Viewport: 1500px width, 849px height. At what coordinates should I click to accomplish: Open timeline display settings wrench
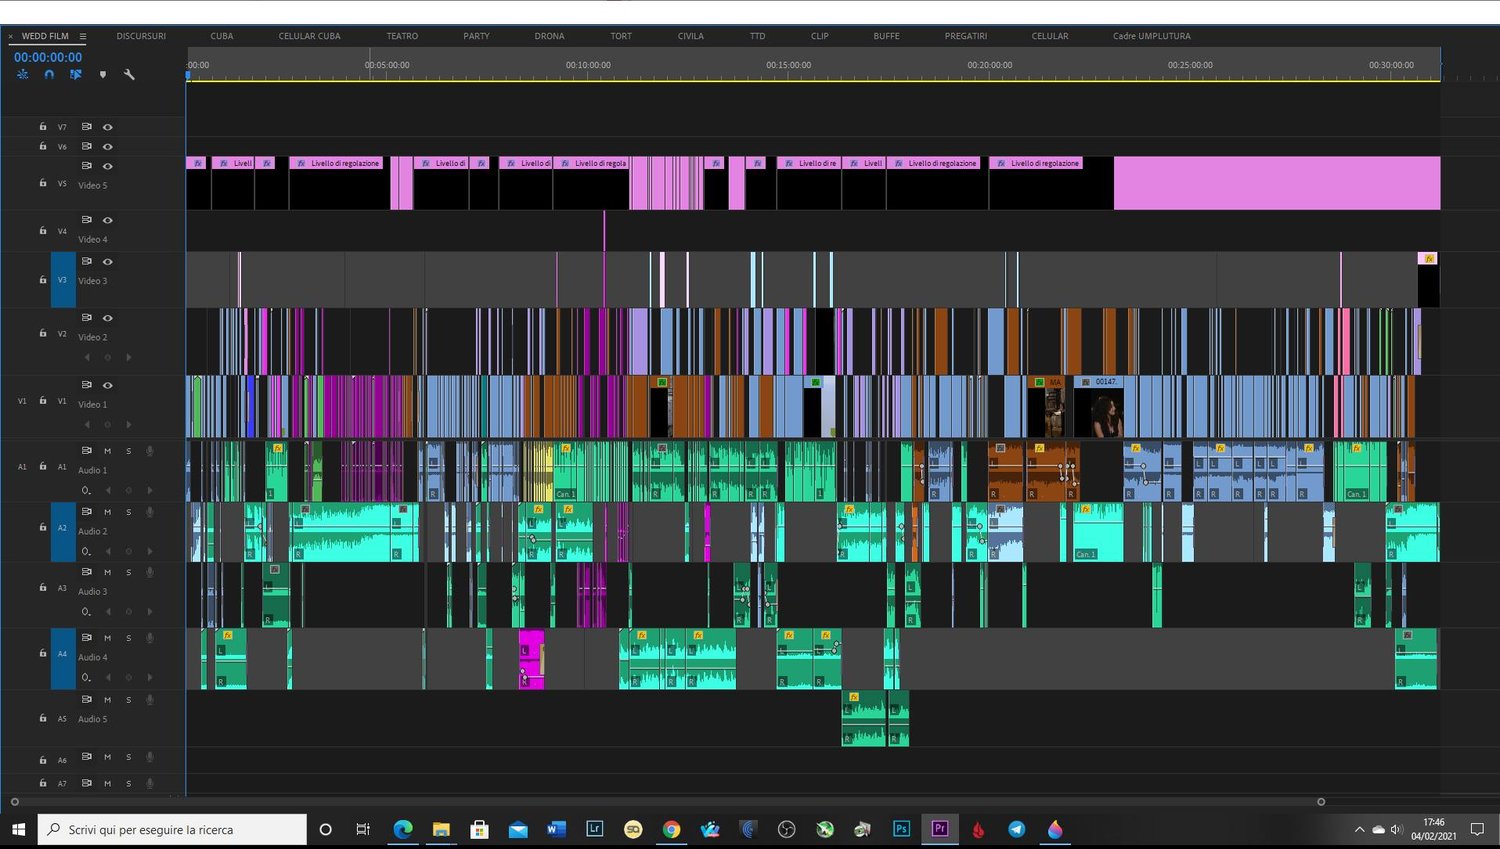coord(129,74)
